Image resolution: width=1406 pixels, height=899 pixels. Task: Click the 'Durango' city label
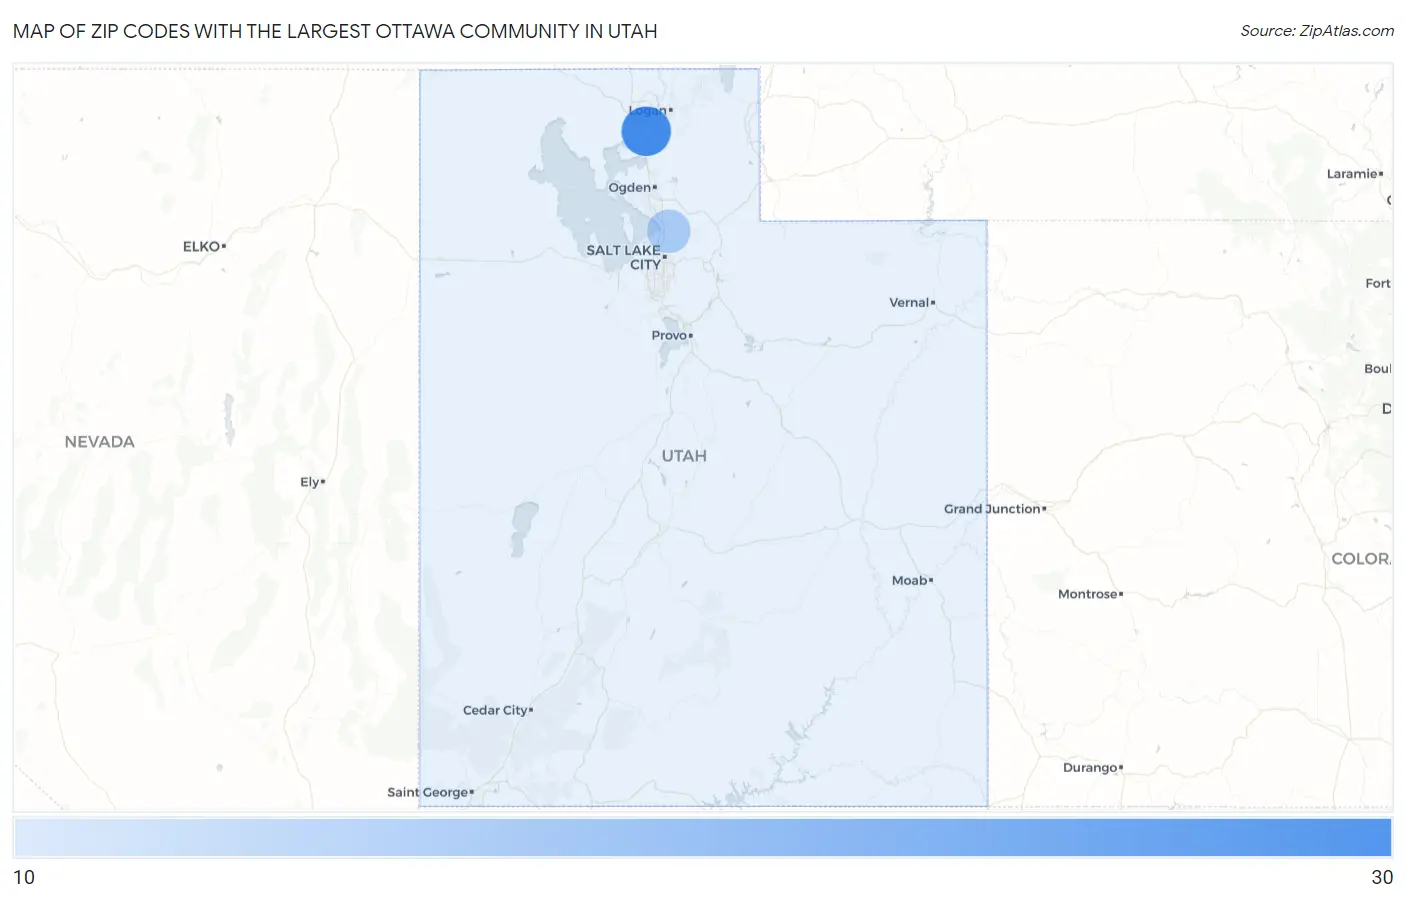click(1090, 768)
